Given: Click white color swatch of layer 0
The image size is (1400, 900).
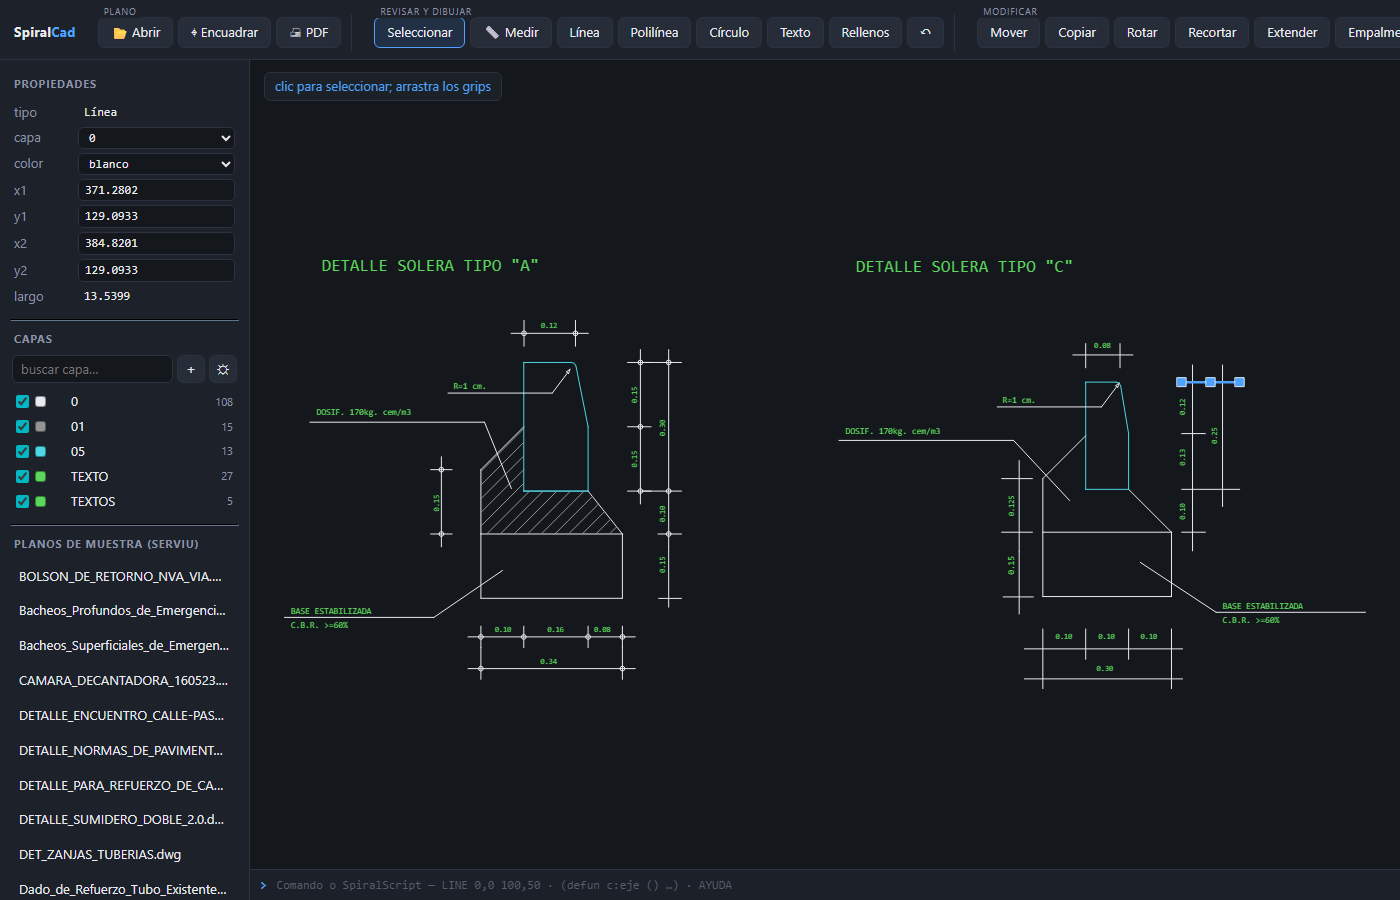Looking at the screenshot, I should click(x=41, y=402).
